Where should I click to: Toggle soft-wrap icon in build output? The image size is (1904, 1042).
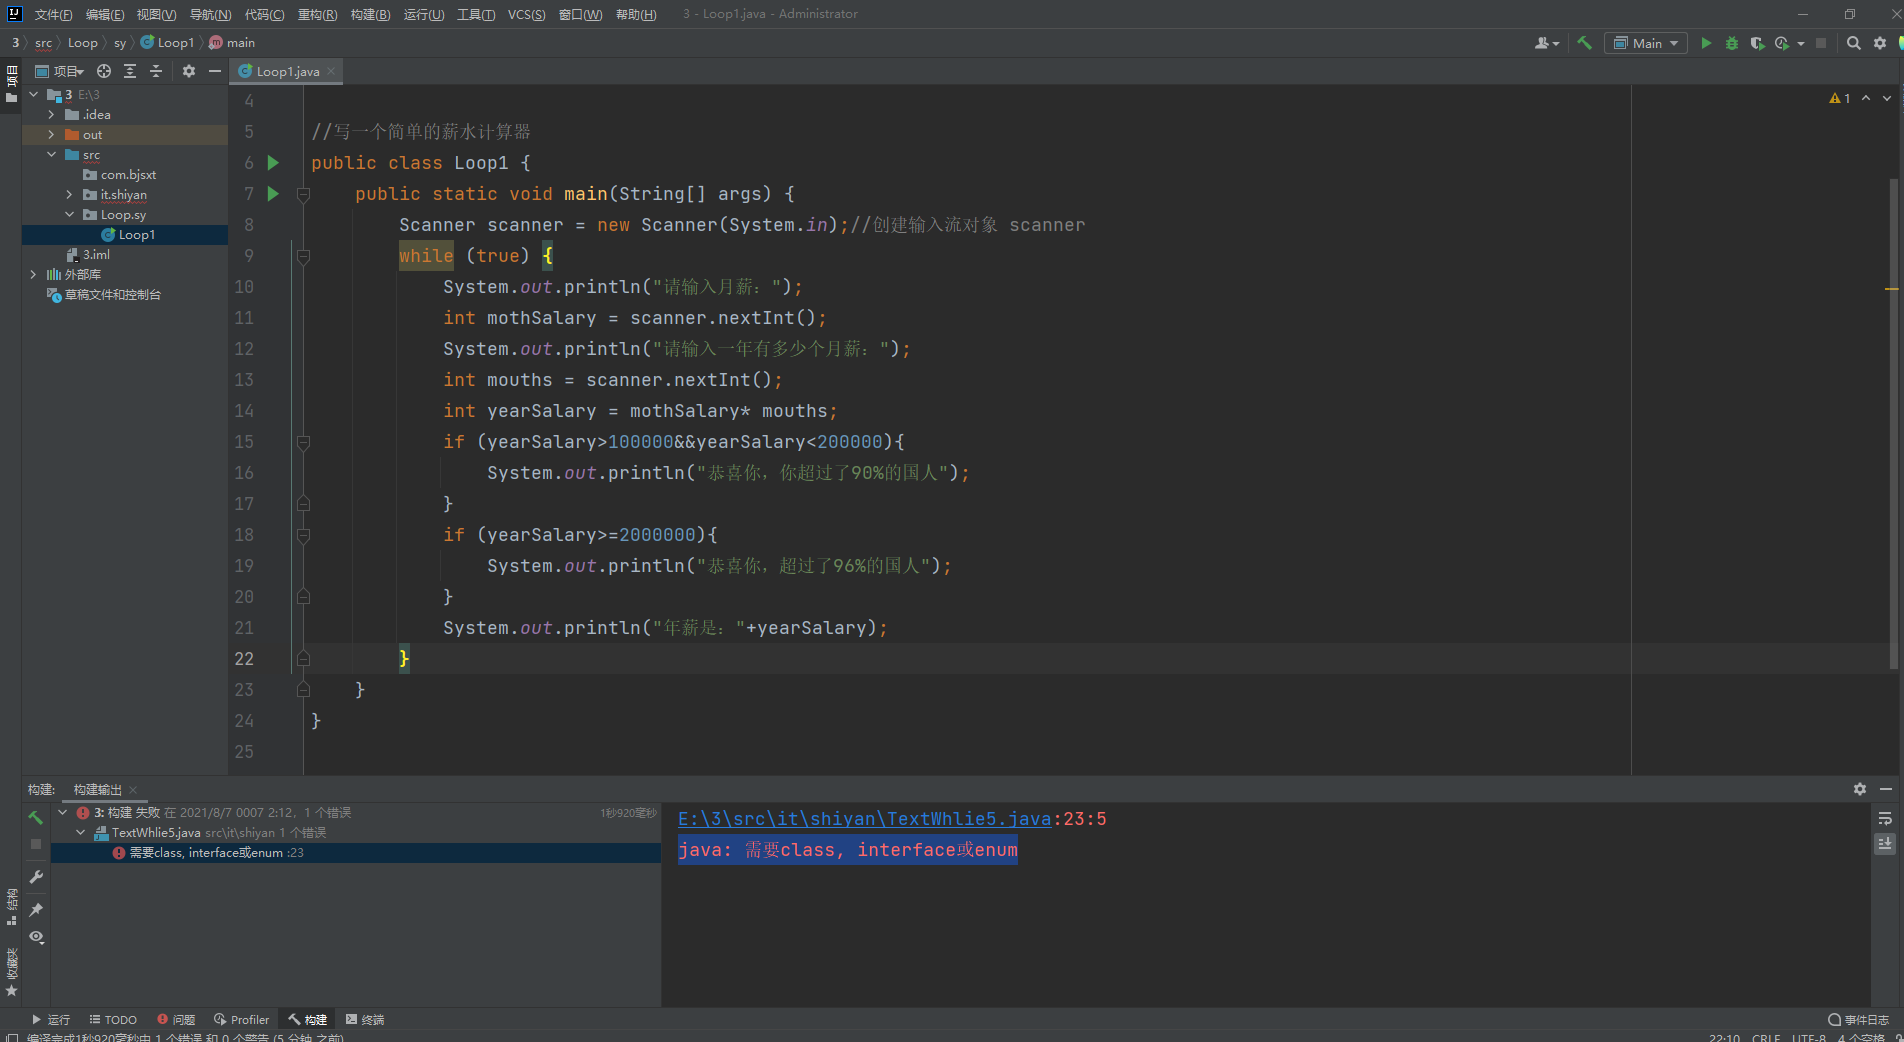[1885, 818]
